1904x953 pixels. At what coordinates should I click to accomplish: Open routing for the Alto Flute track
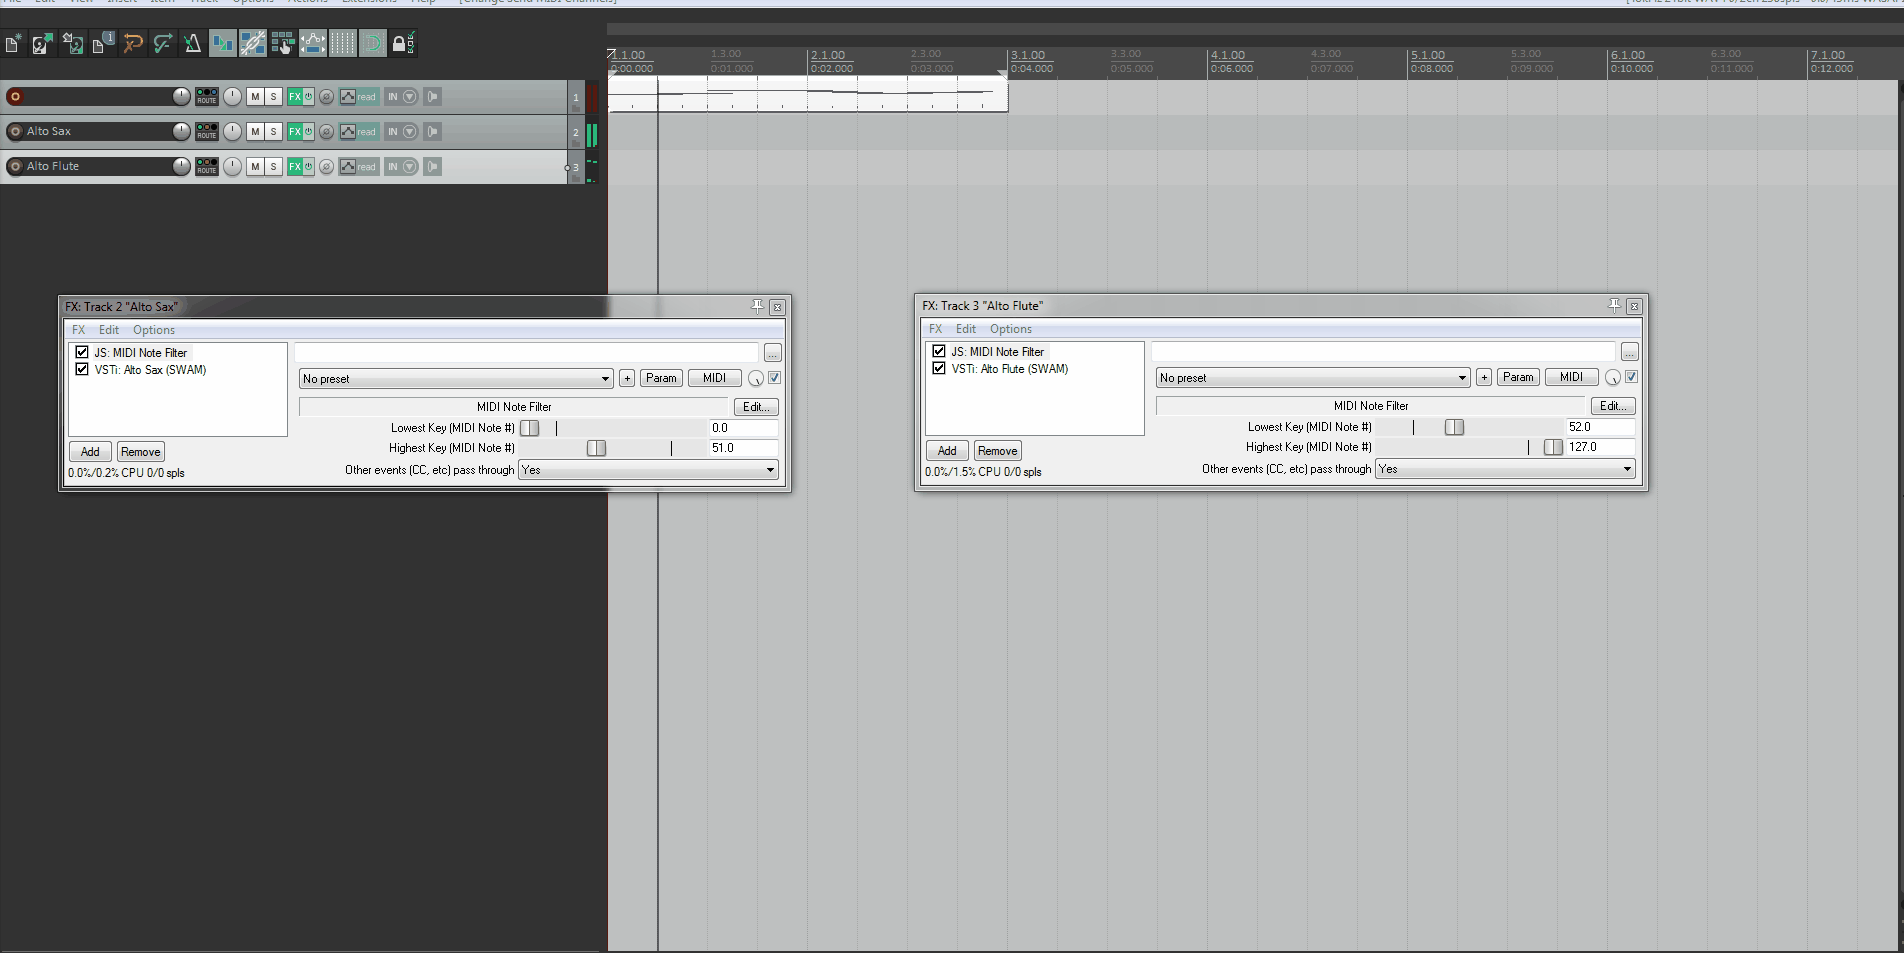pos(206,166)
